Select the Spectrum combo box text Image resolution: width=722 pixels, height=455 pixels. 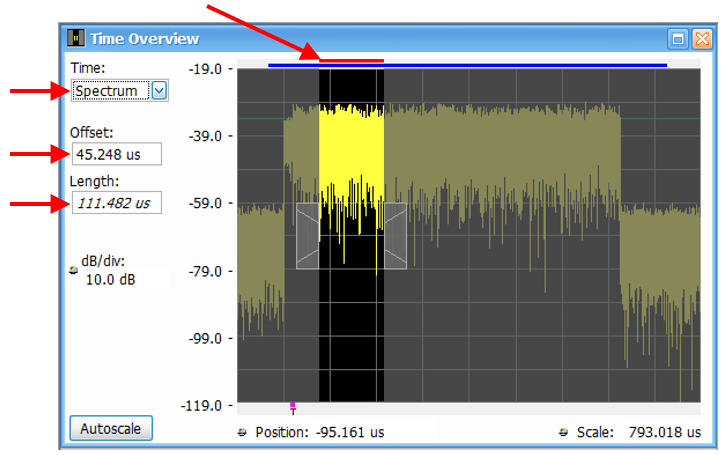[107, 91]
